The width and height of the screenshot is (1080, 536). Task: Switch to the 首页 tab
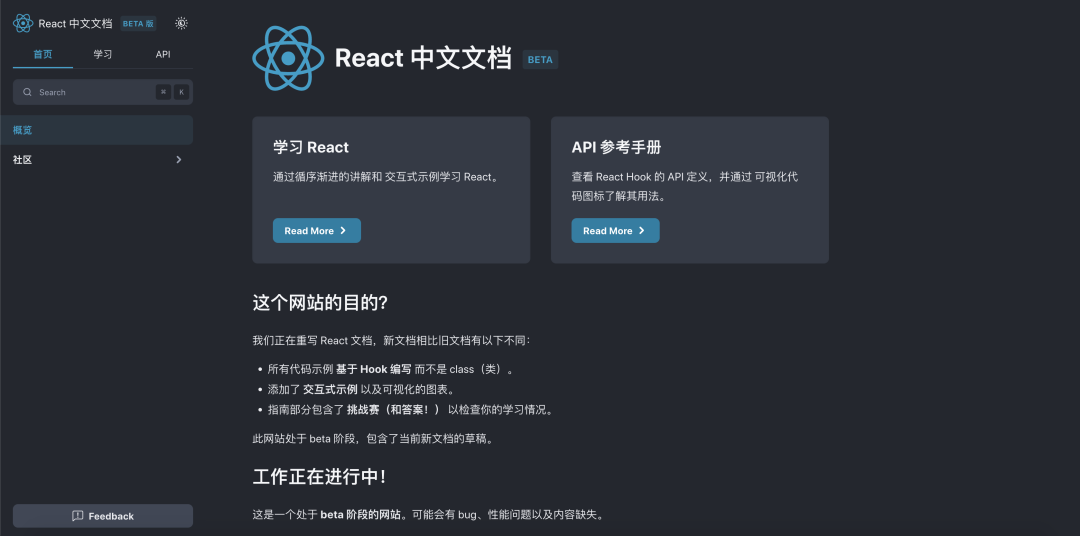(43, 54)
